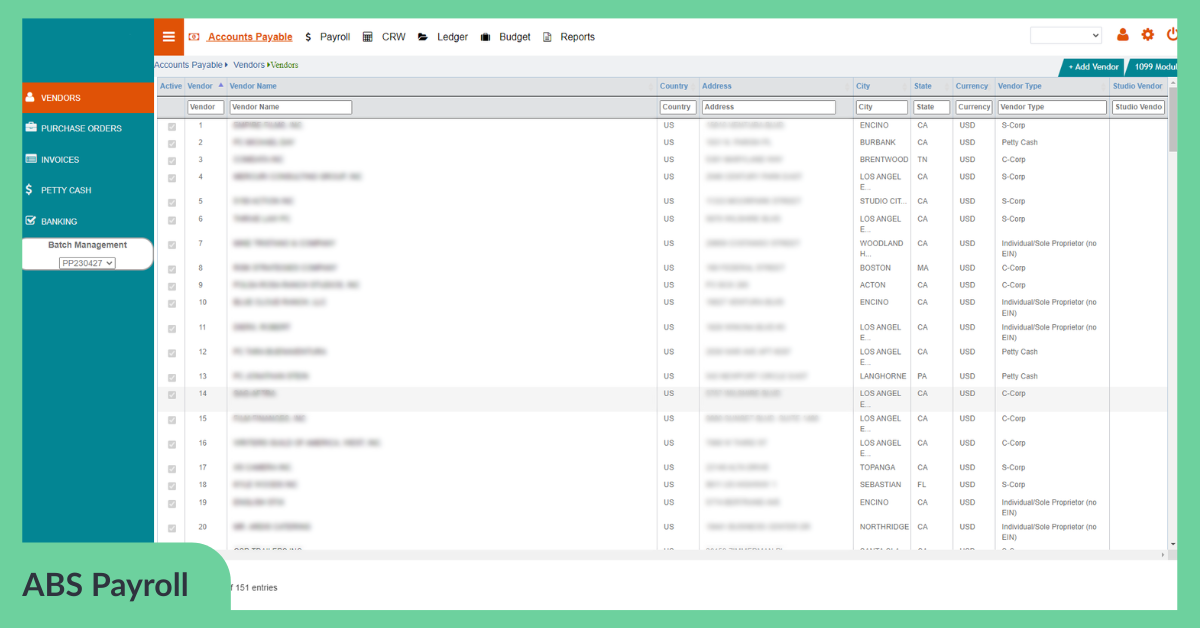Image resolution: width=1200 pixels, height=628 pixels.
Task: Click the state cell TN
Action: click(x=922, y=159)
